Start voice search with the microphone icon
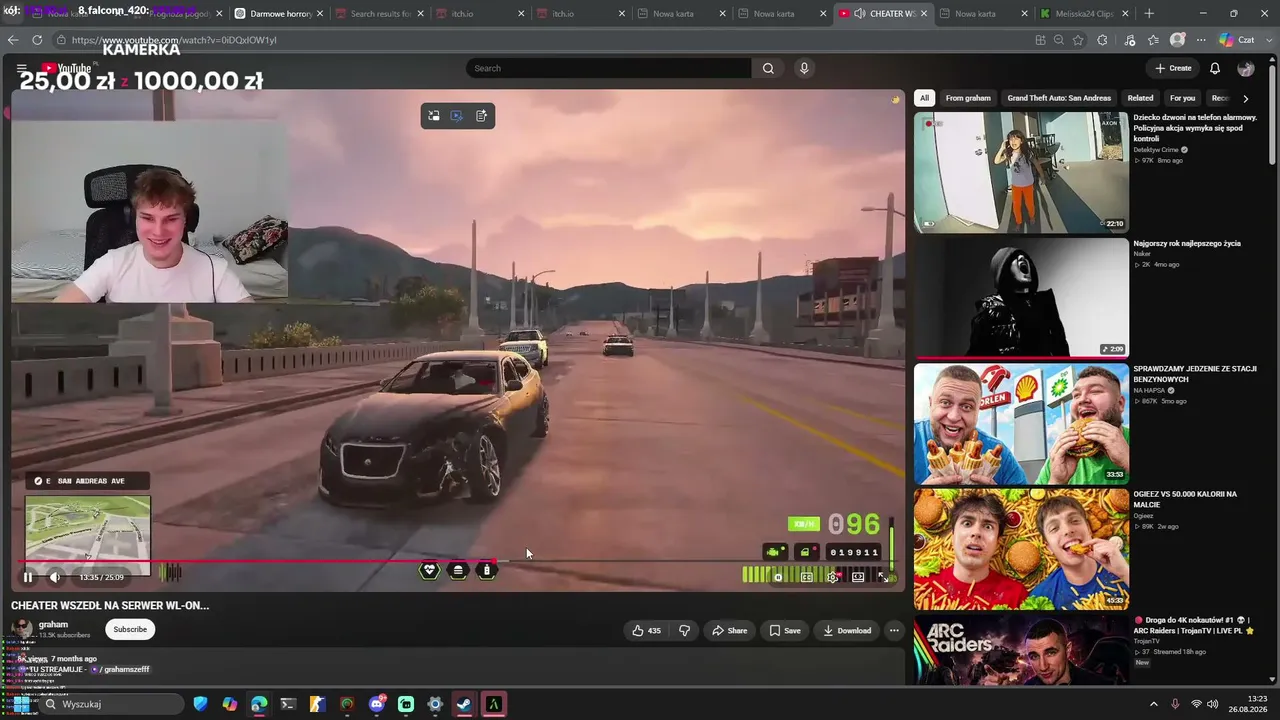The image size is (1280, 720). [804, 68]
